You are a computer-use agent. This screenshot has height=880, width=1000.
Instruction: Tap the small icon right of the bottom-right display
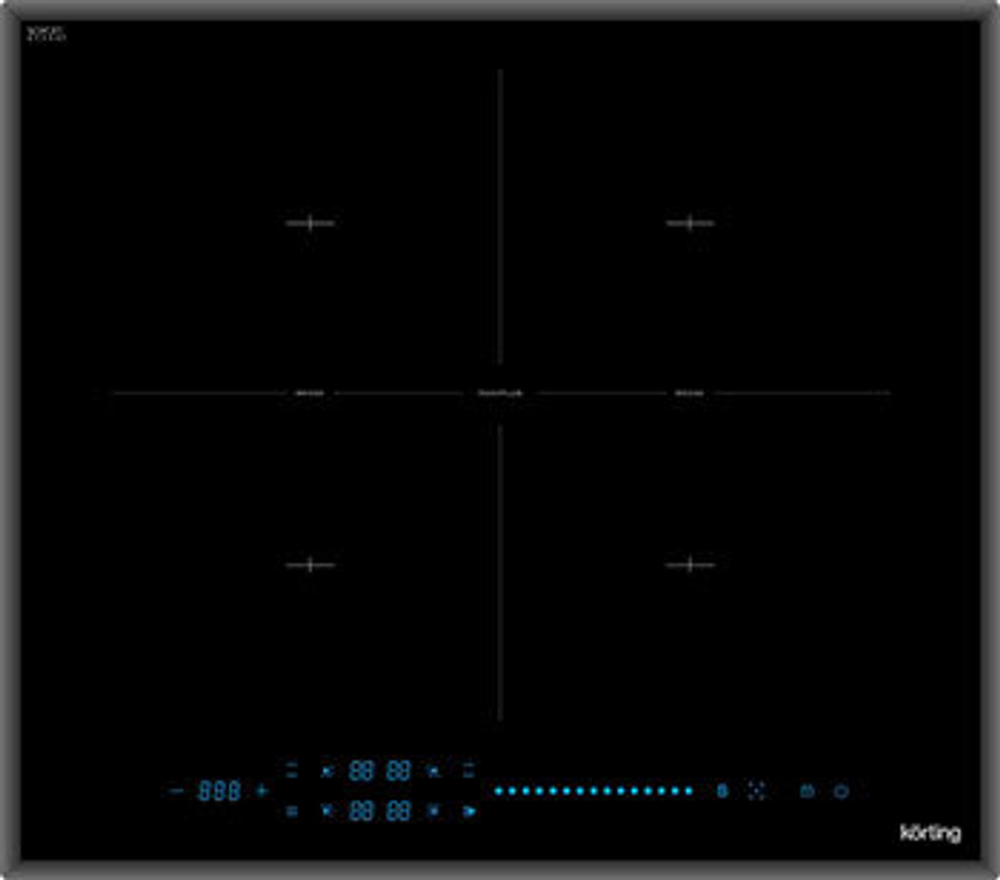(434, 810)
